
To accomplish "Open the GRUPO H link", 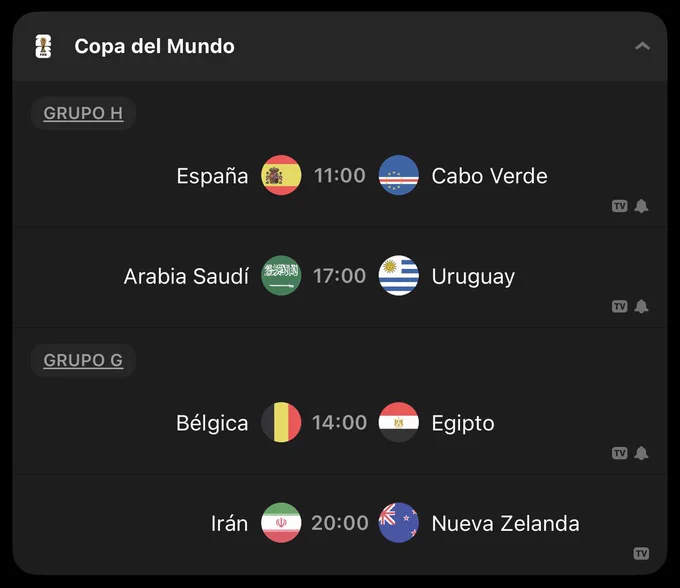I will coord(83,113).
